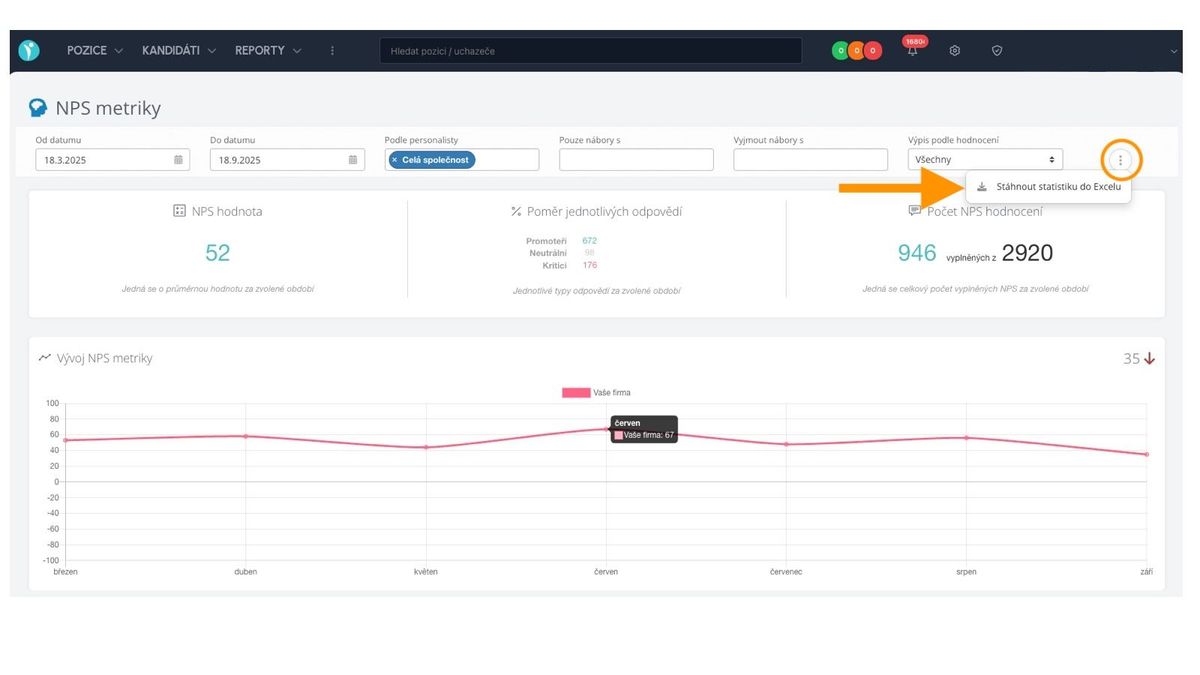Open calendar icon in Od datumu field
This screenshot has height=675, width=1200.
(x=179, y=160)
